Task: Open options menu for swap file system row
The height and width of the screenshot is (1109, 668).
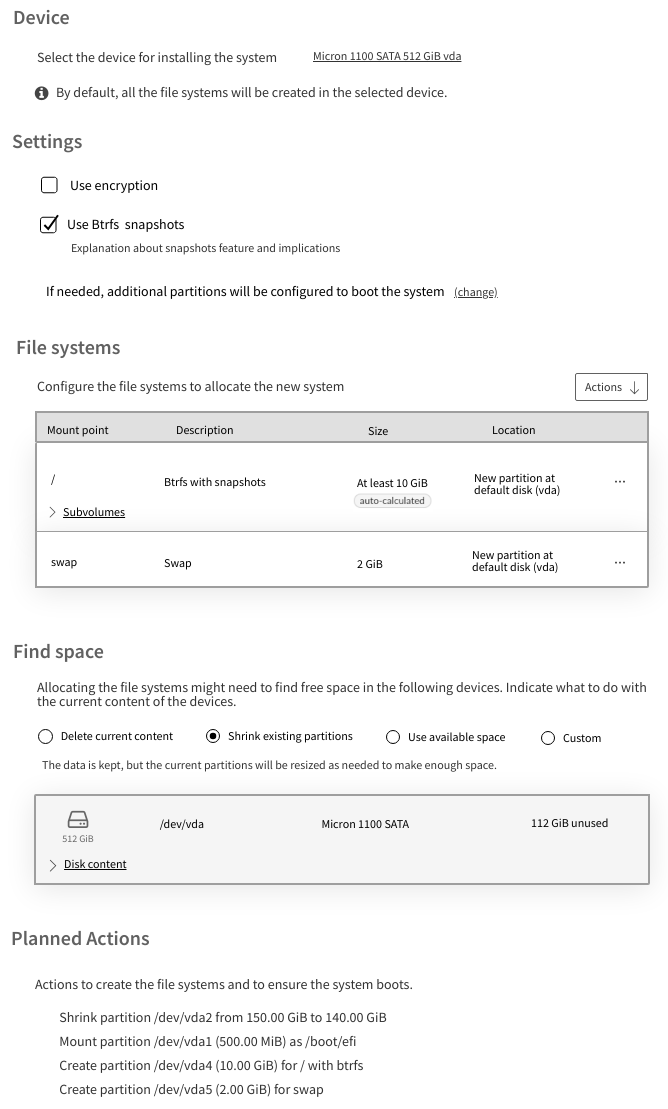Action: 620,563
